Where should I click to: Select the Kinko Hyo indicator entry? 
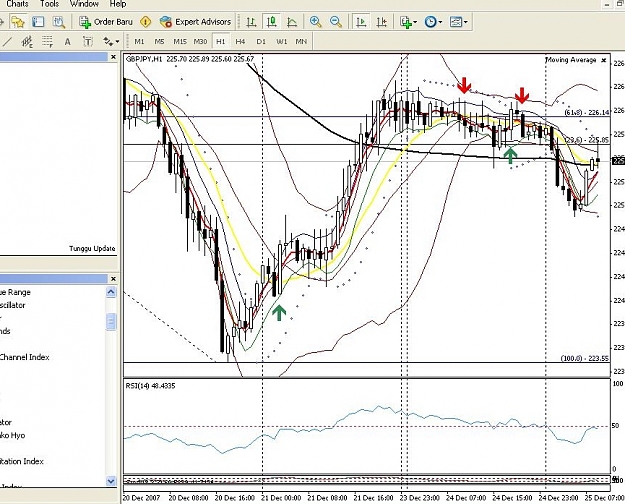[x=12, y=435]
